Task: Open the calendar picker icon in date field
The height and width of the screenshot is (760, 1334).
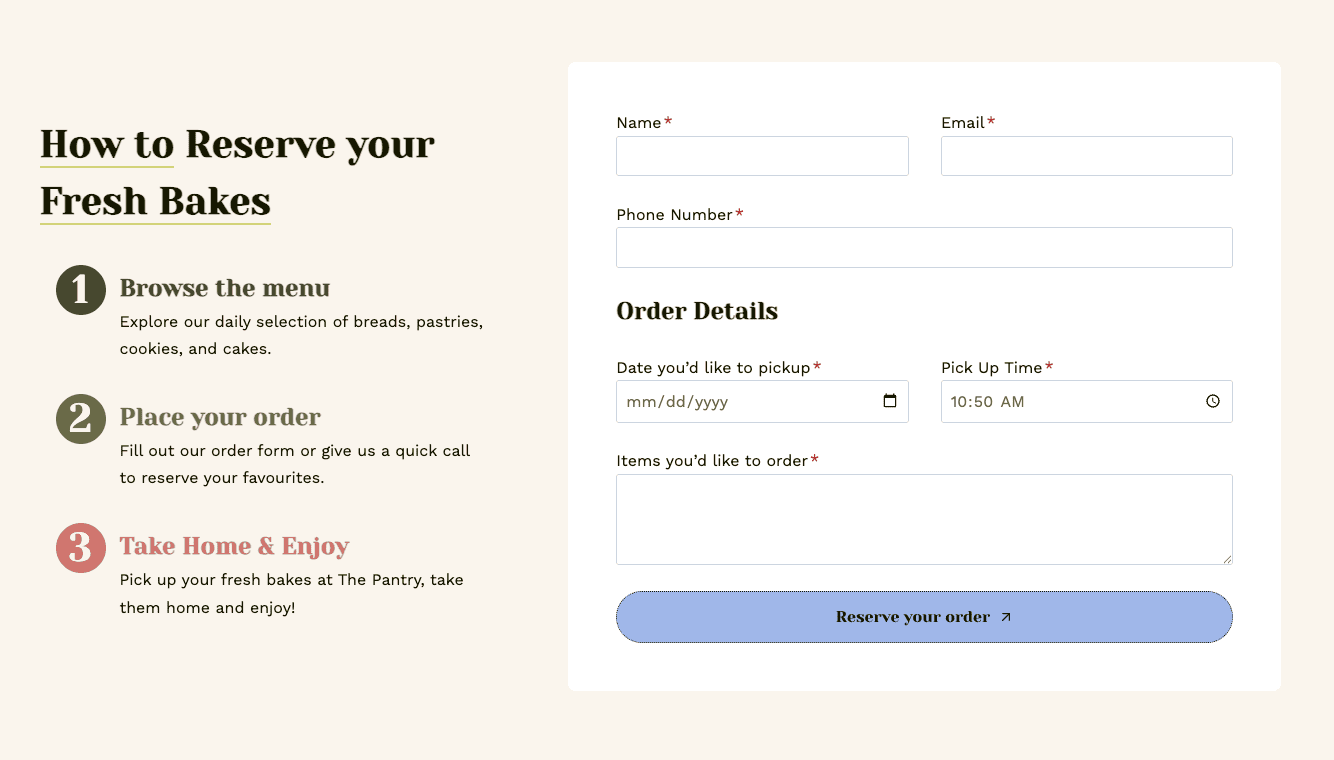Action: (x=890, y=401)
